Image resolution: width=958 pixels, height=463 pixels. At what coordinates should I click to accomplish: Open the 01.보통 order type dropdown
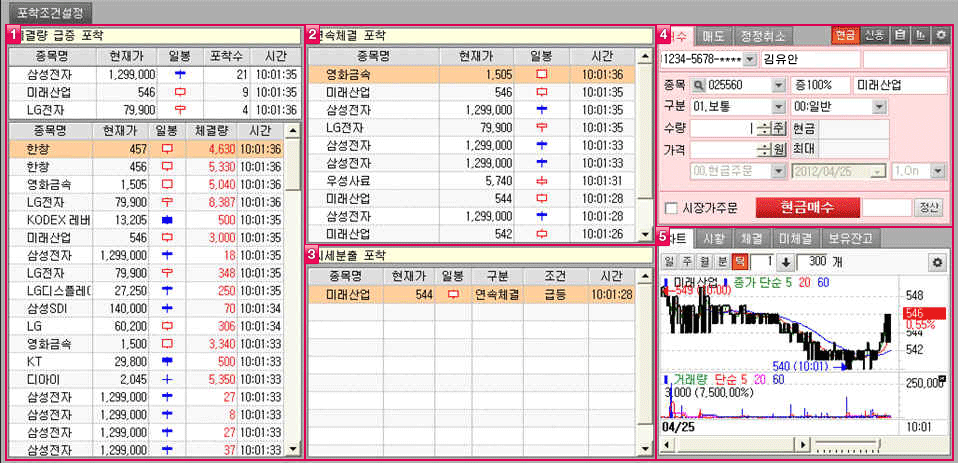point(778,107)
